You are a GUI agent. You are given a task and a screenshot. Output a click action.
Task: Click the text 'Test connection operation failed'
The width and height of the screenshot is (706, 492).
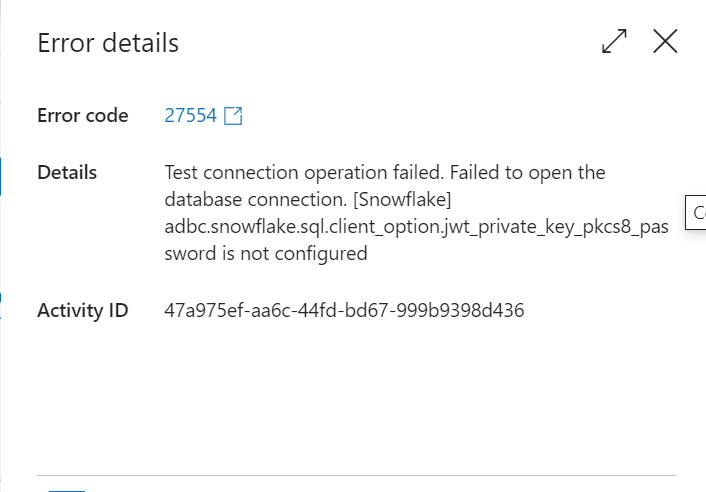pos(303,172)
